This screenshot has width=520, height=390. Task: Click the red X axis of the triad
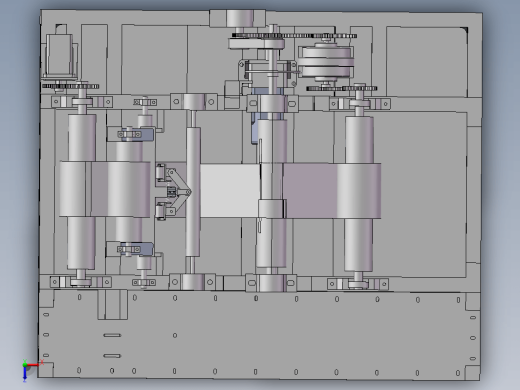coord(33,365)
